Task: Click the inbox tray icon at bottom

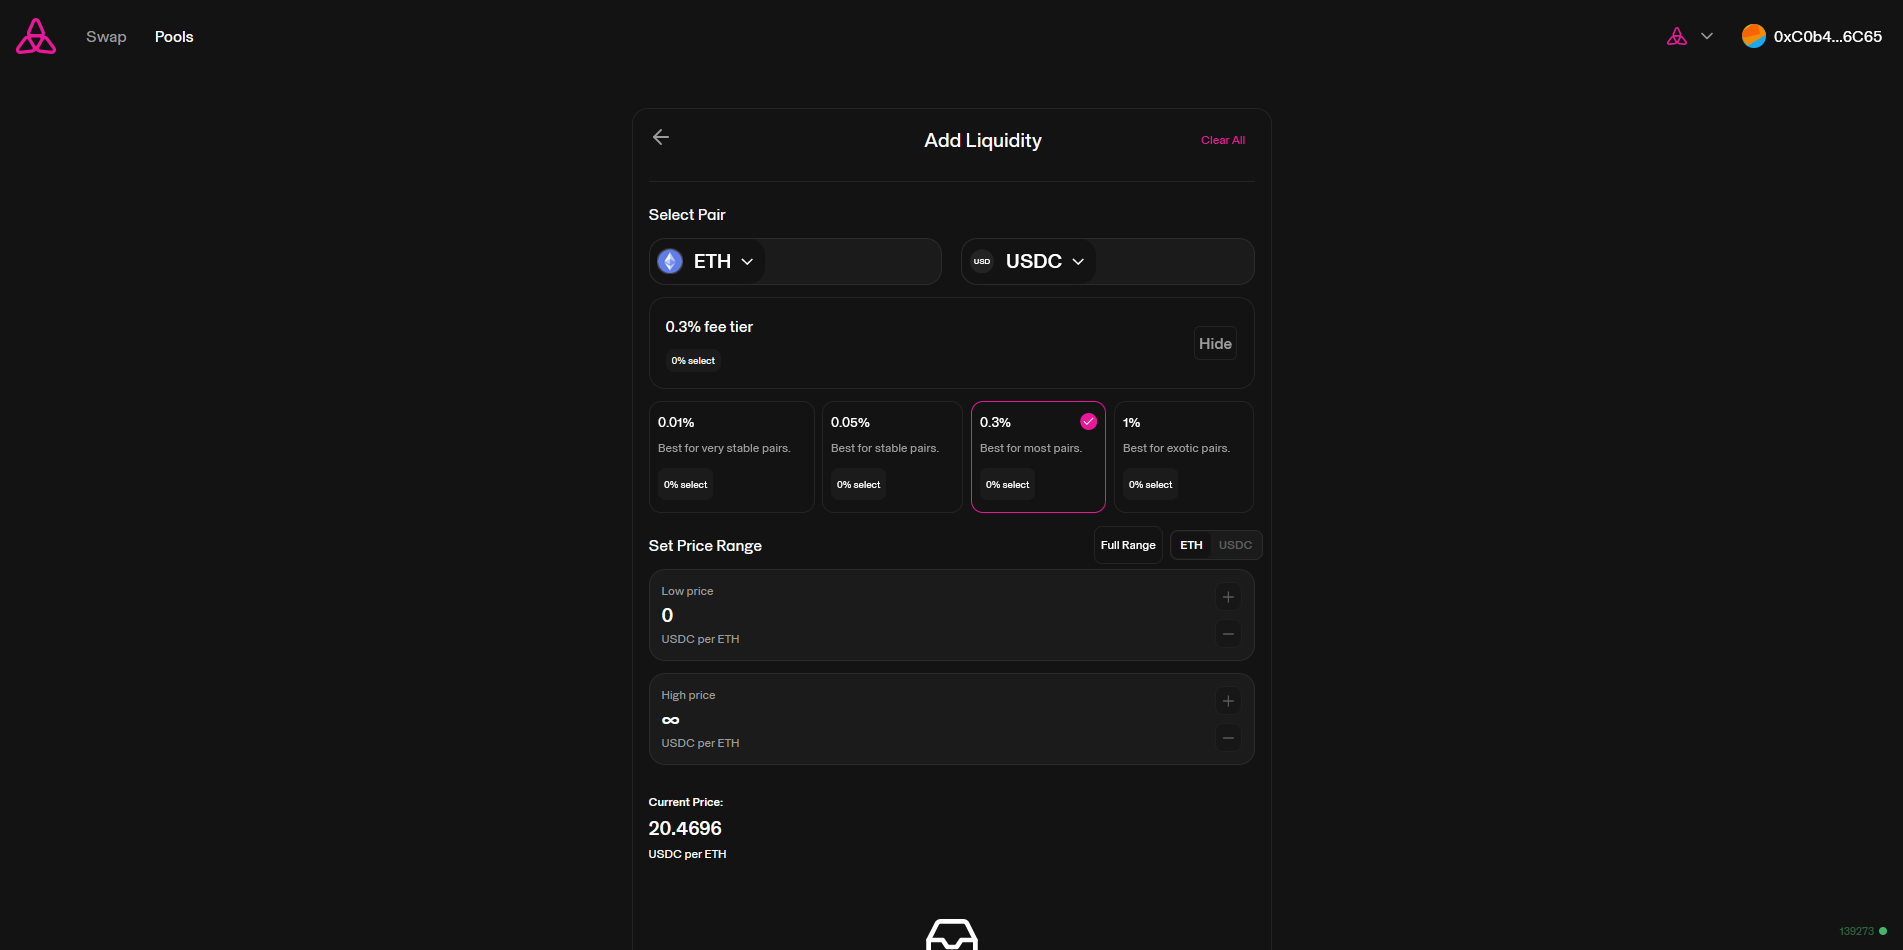Action: pos(951,935)
